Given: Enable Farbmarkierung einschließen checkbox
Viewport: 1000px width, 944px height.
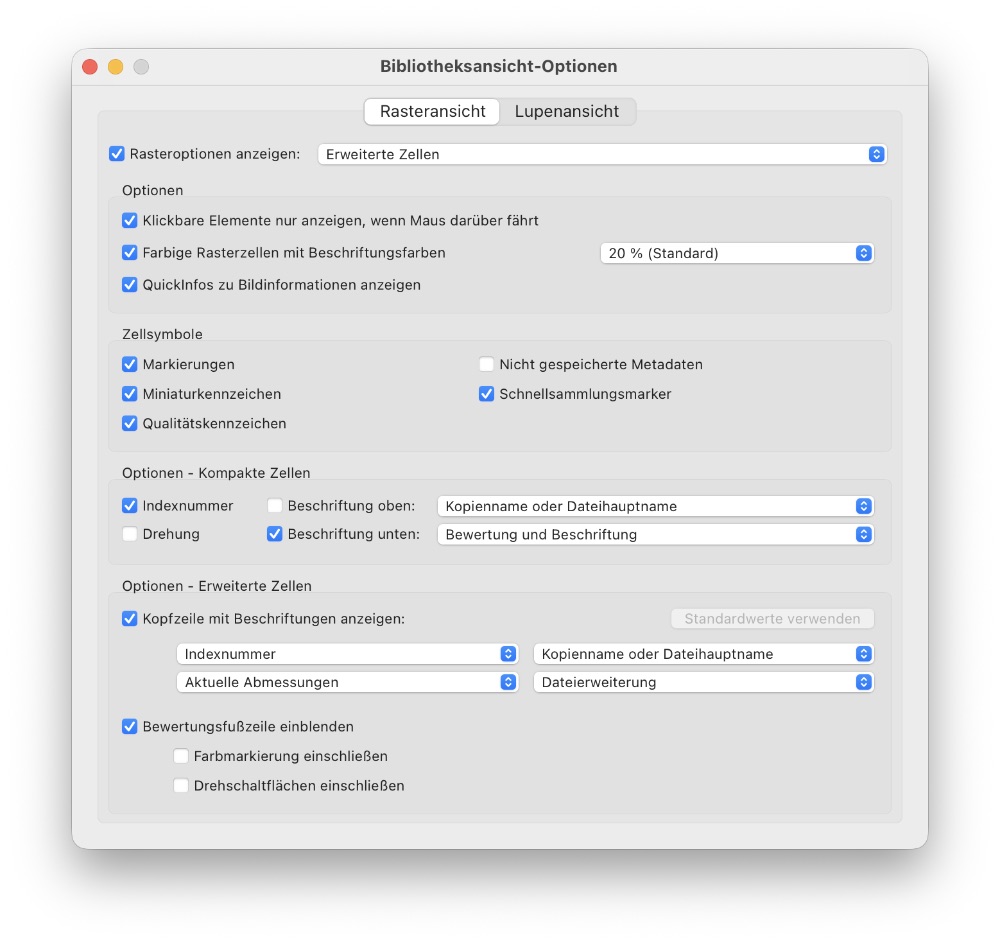Looking at the screenshot, I should click(181, 756).
